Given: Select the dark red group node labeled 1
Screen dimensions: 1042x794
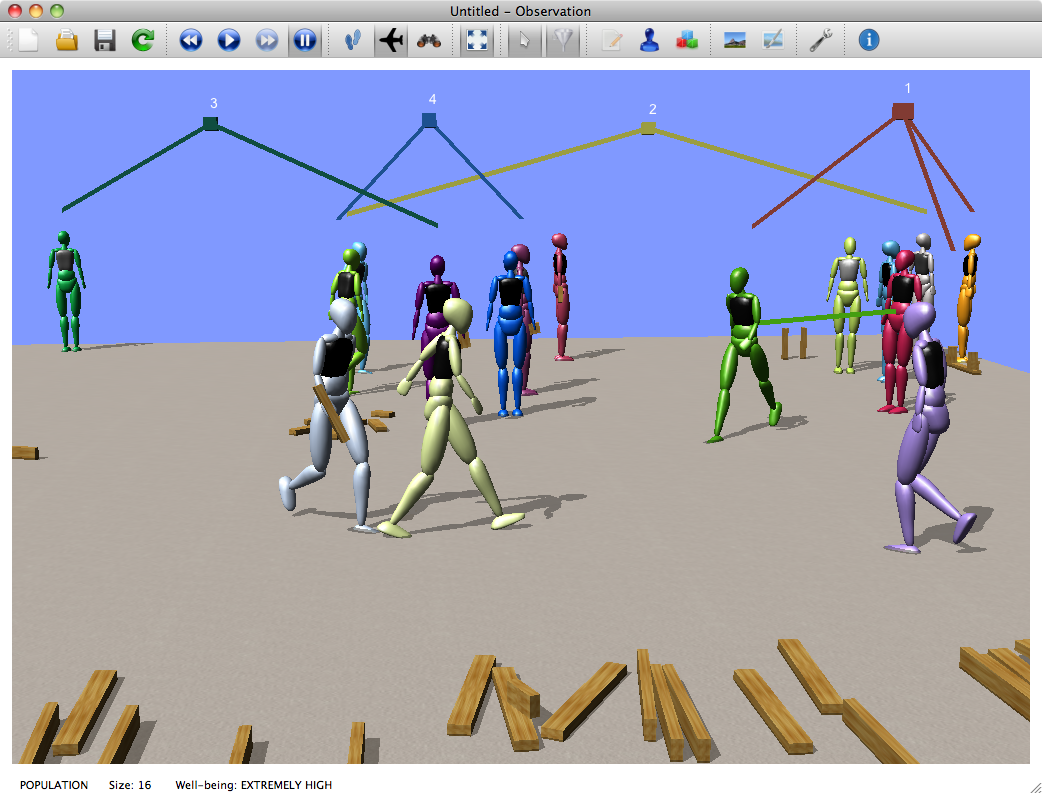Looking at the screenshot, I should tap(903, 111).
